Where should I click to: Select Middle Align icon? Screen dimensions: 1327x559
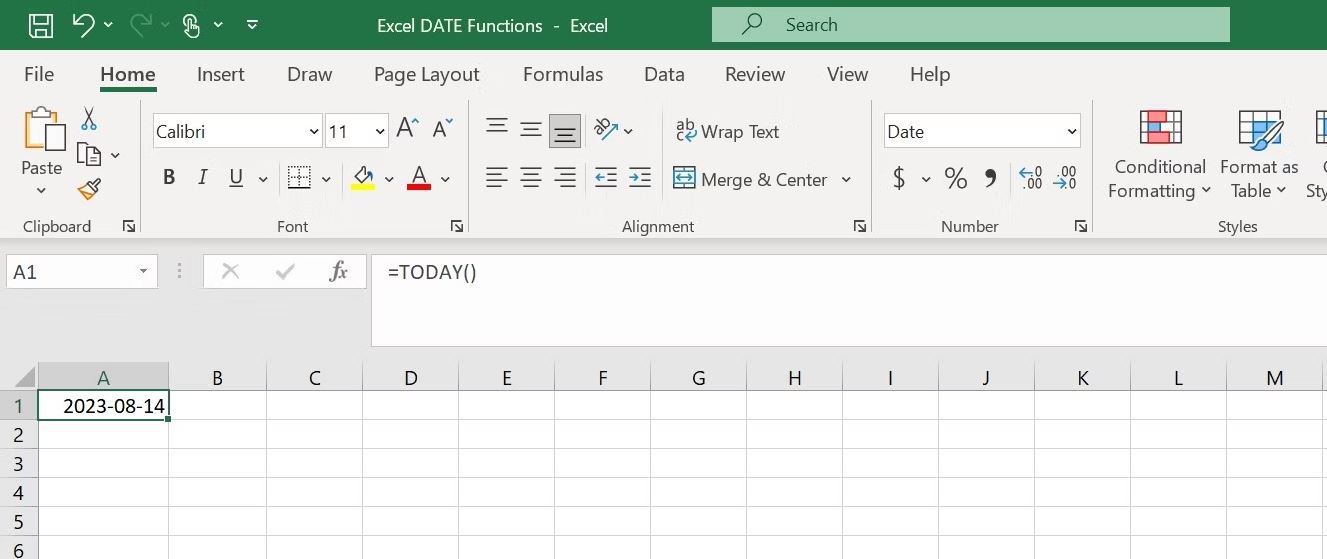point(531,130)
